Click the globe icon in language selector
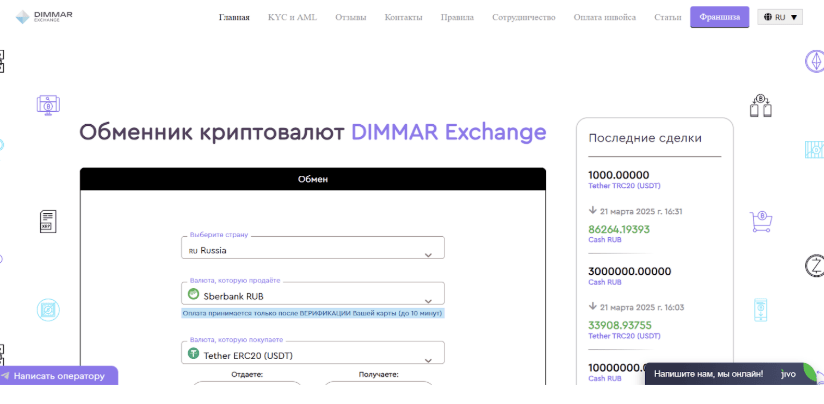 pos(768,17)
